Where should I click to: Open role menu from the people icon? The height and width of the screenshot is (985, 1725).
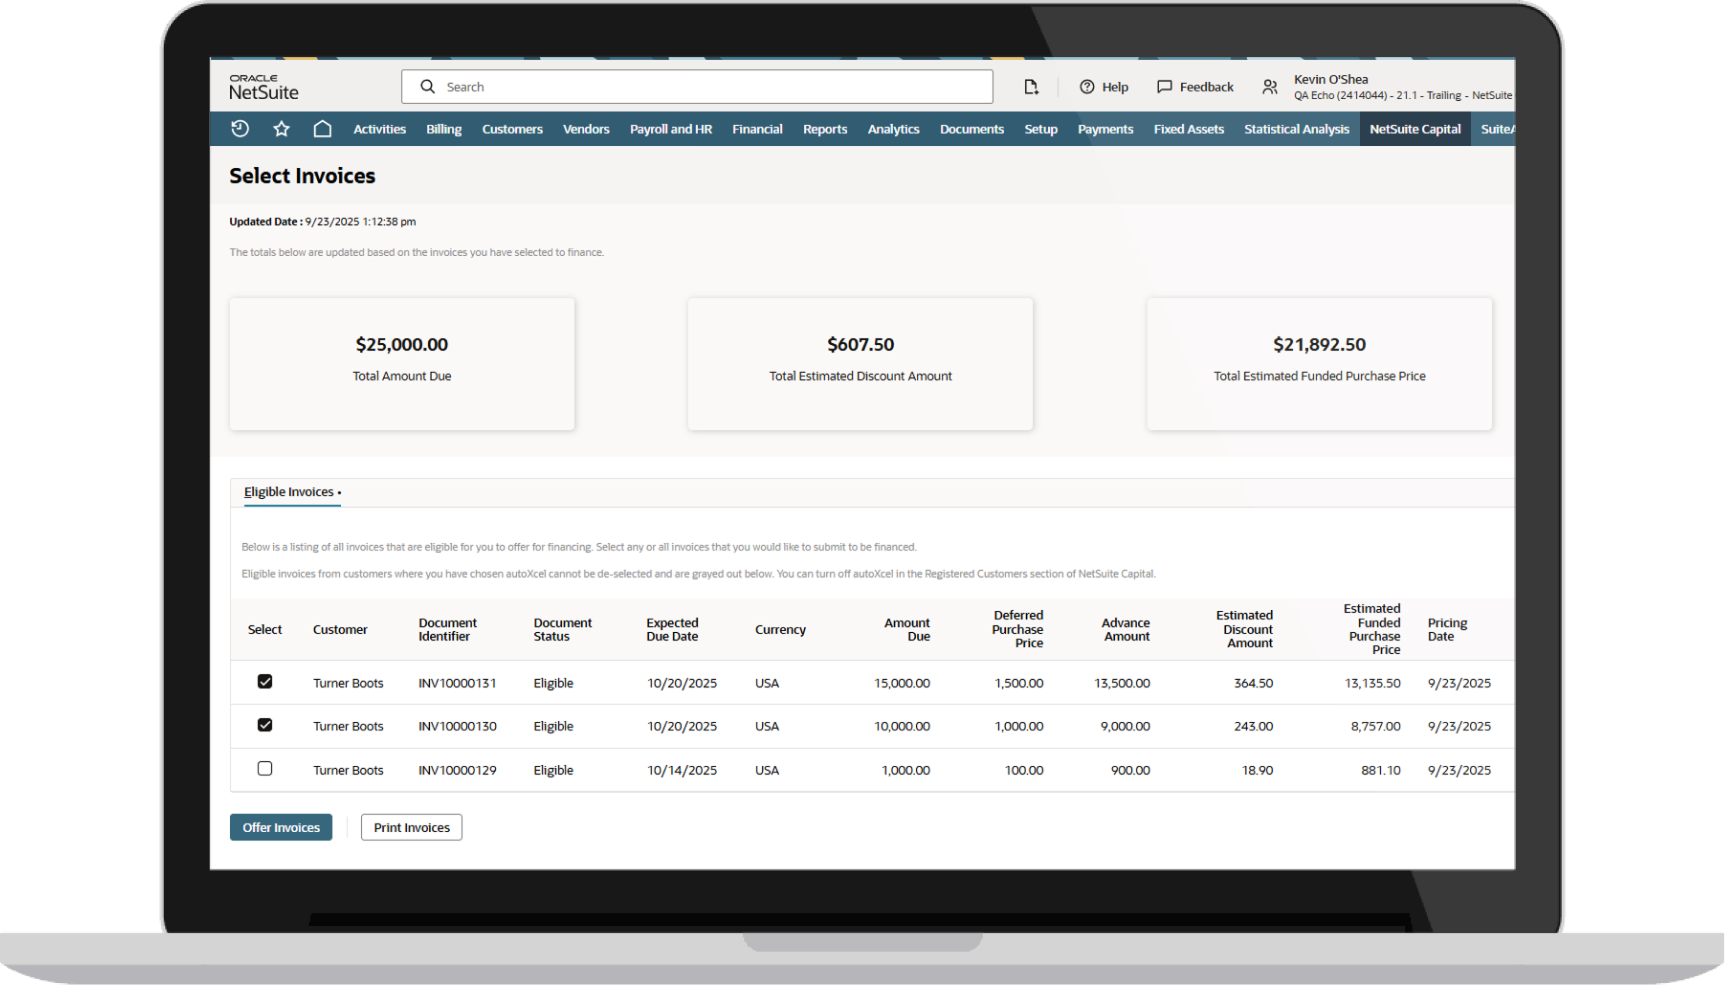(1269, 87)
